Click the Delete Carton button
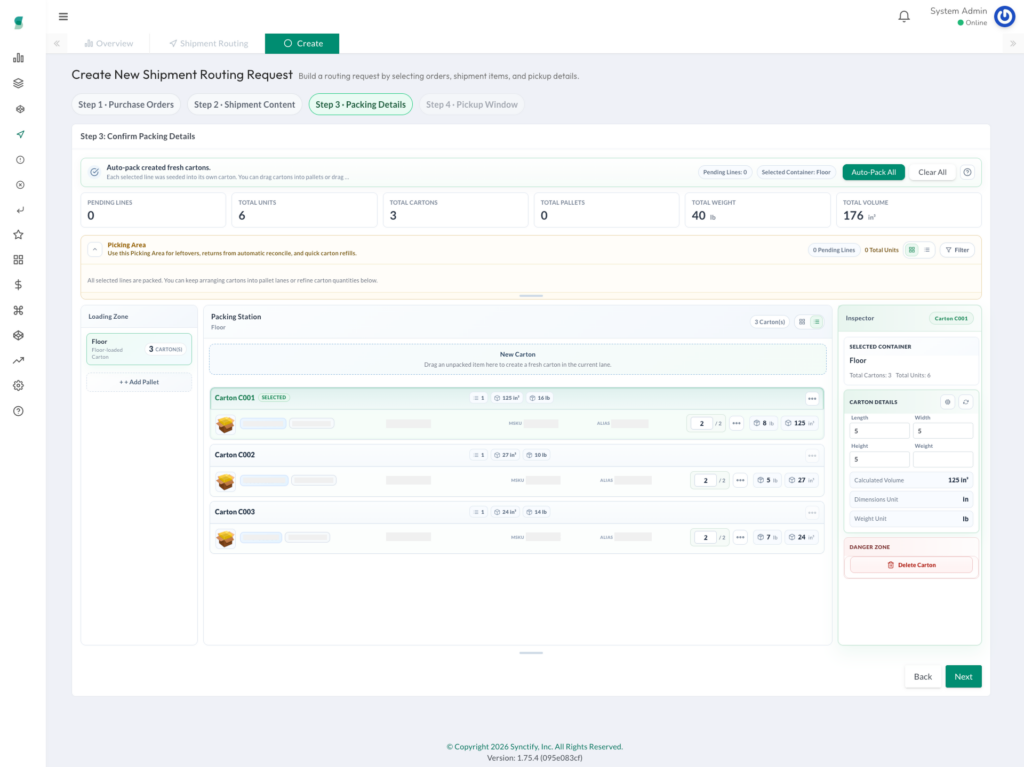This screenshot has height=767, width=1024. [911, 565]
